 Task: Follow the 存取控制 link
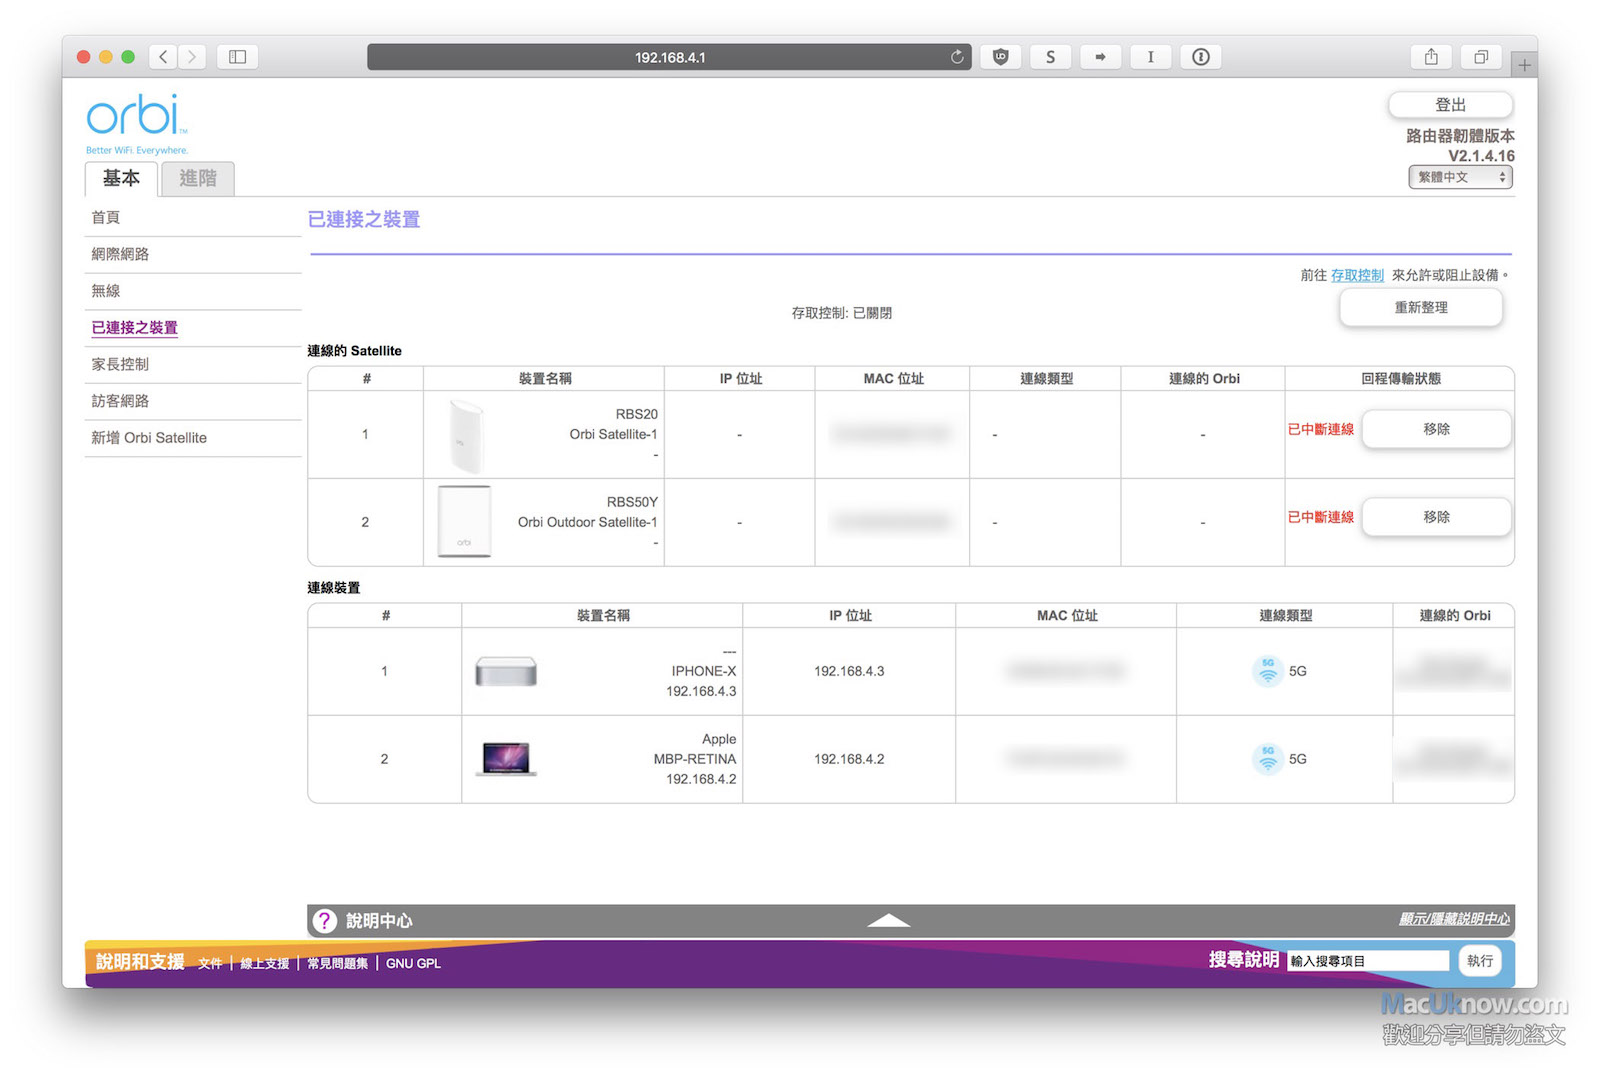coord(1357,275)
